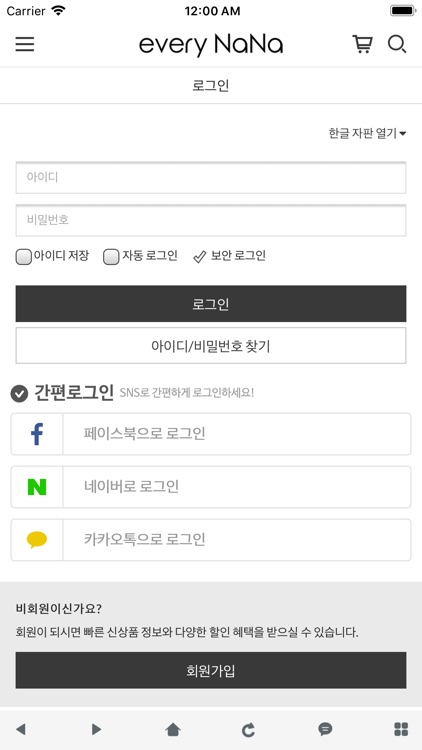Open the shopping cart
Image resolution: width=422 pixels, height=750 pixels.
pyautogui.click(x=363, y=44)
